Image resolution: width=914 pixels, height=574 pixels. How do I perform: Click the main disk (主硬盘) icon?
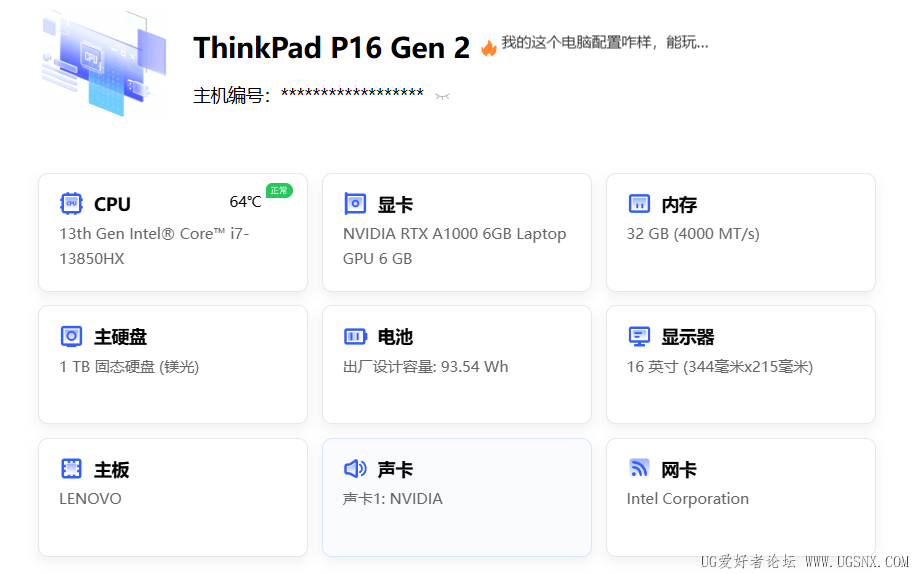point(71,336)
